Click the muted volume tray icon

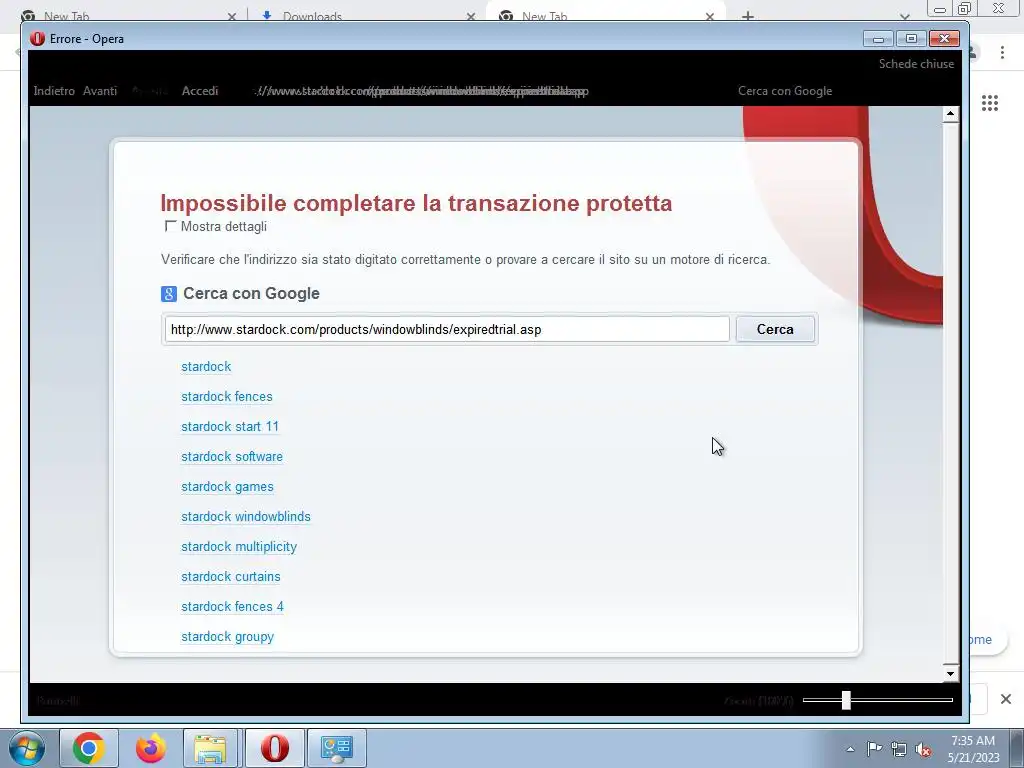click(923, 749)
